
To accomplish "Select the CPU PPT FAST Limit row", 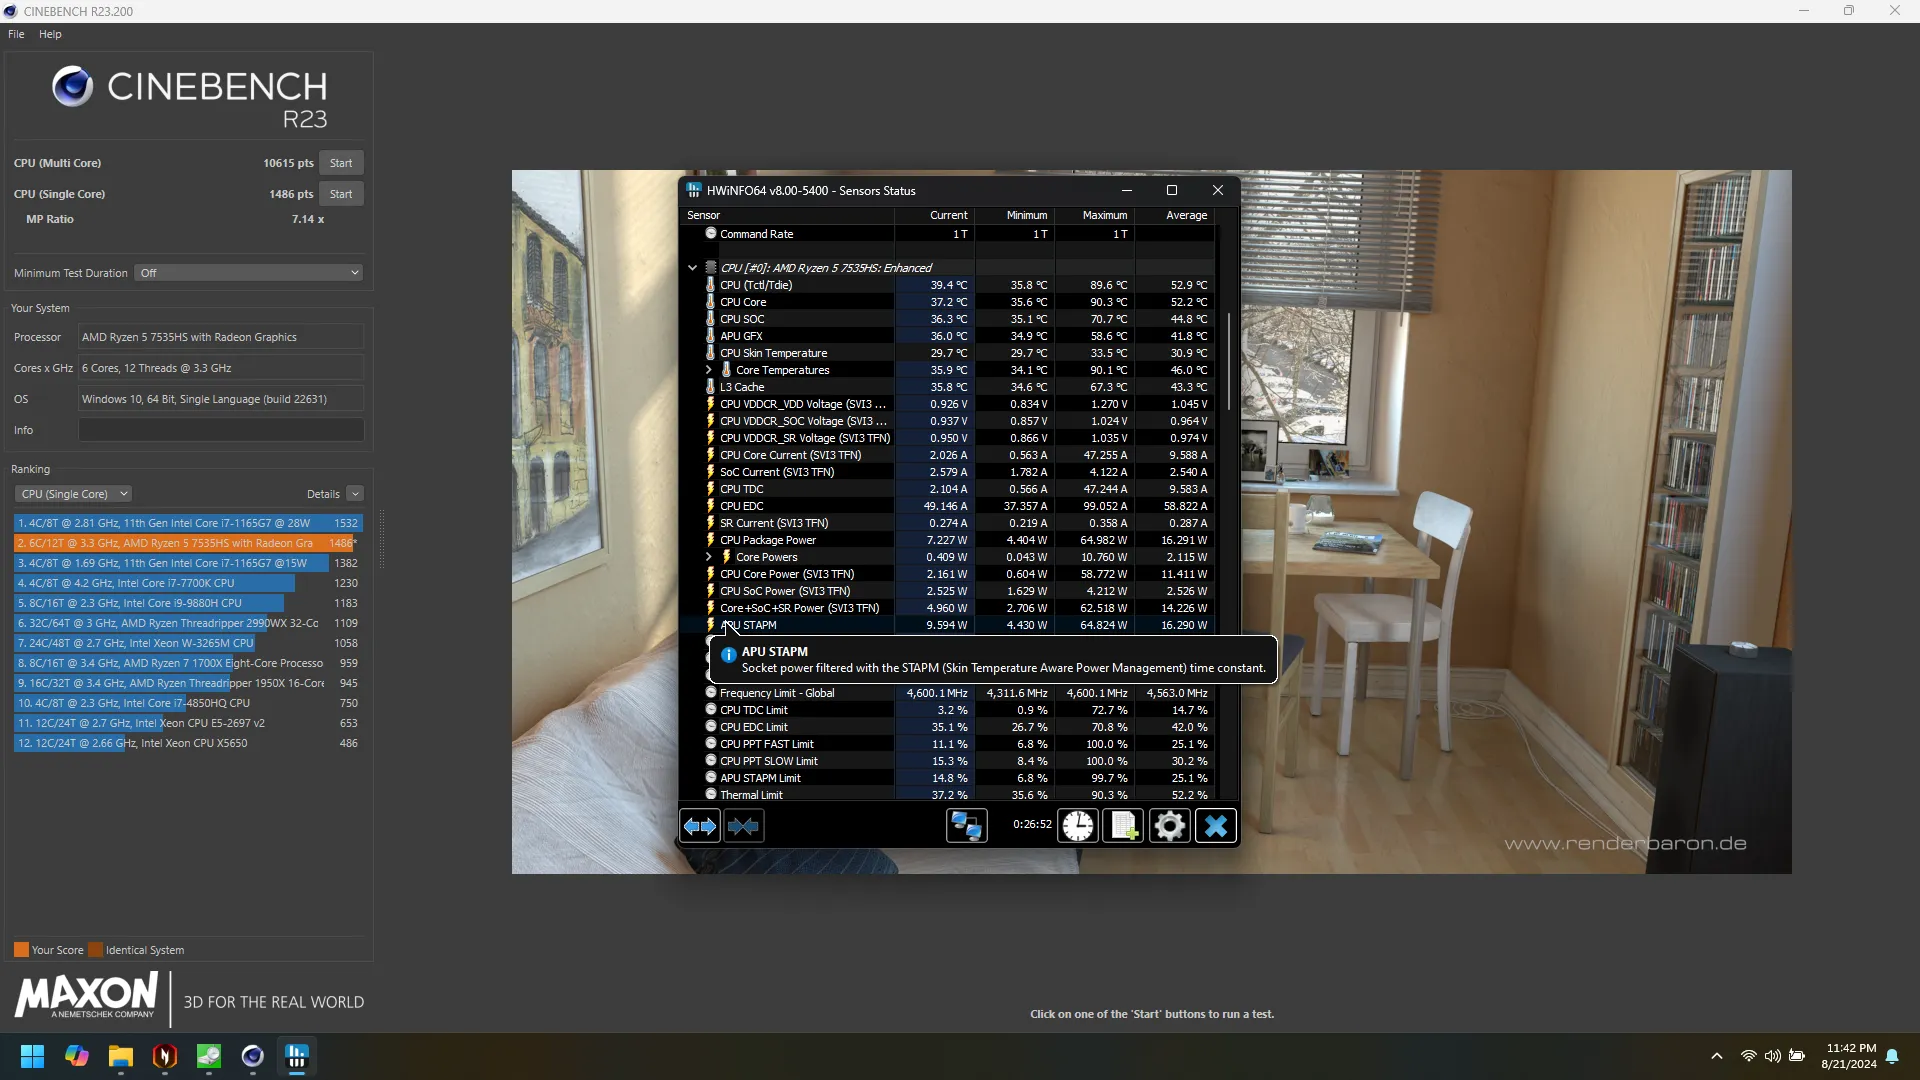I will click(x=948, y=744).
